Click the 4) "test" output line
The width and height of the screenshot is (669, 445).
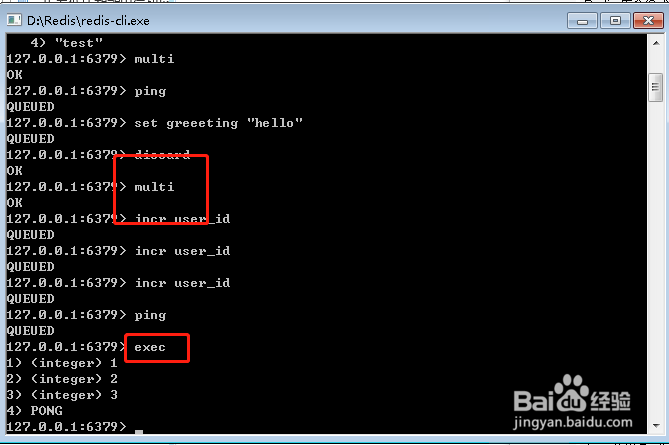pos(66,43)
